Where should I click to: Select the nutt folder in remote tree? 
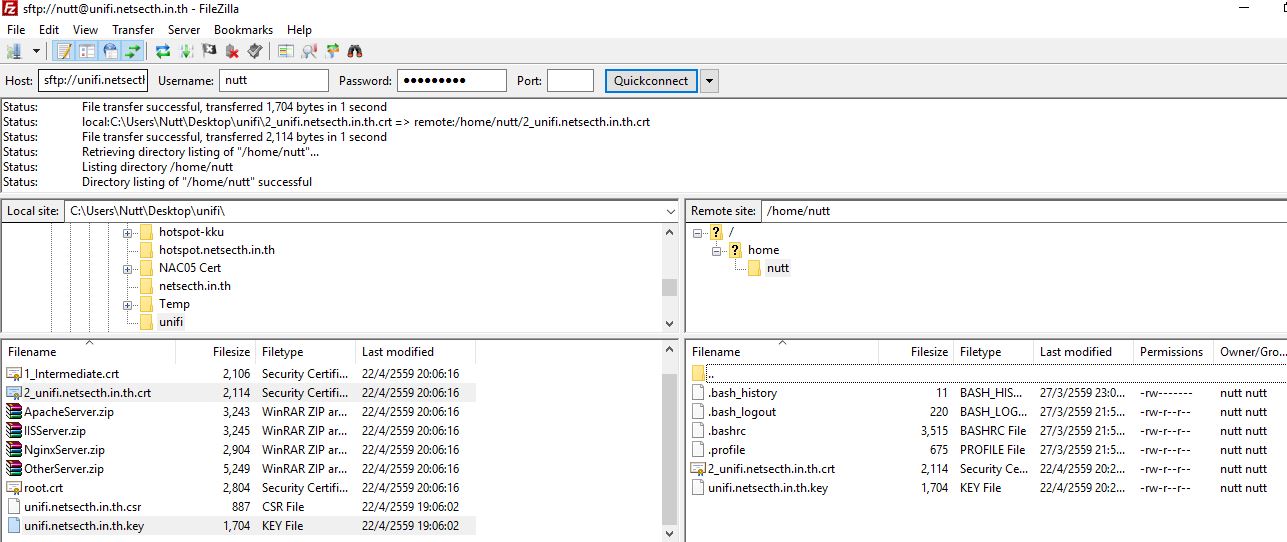point(778,268)
